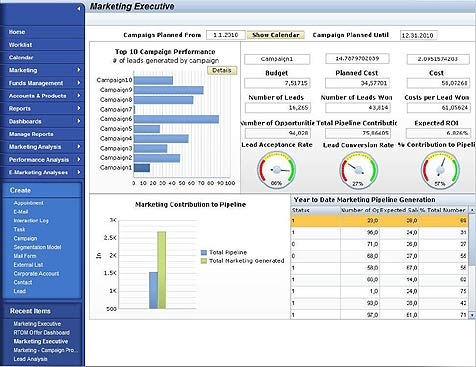Click the table scroll up arrow
The width and height of the screenshot is (476, 367).
472,210
